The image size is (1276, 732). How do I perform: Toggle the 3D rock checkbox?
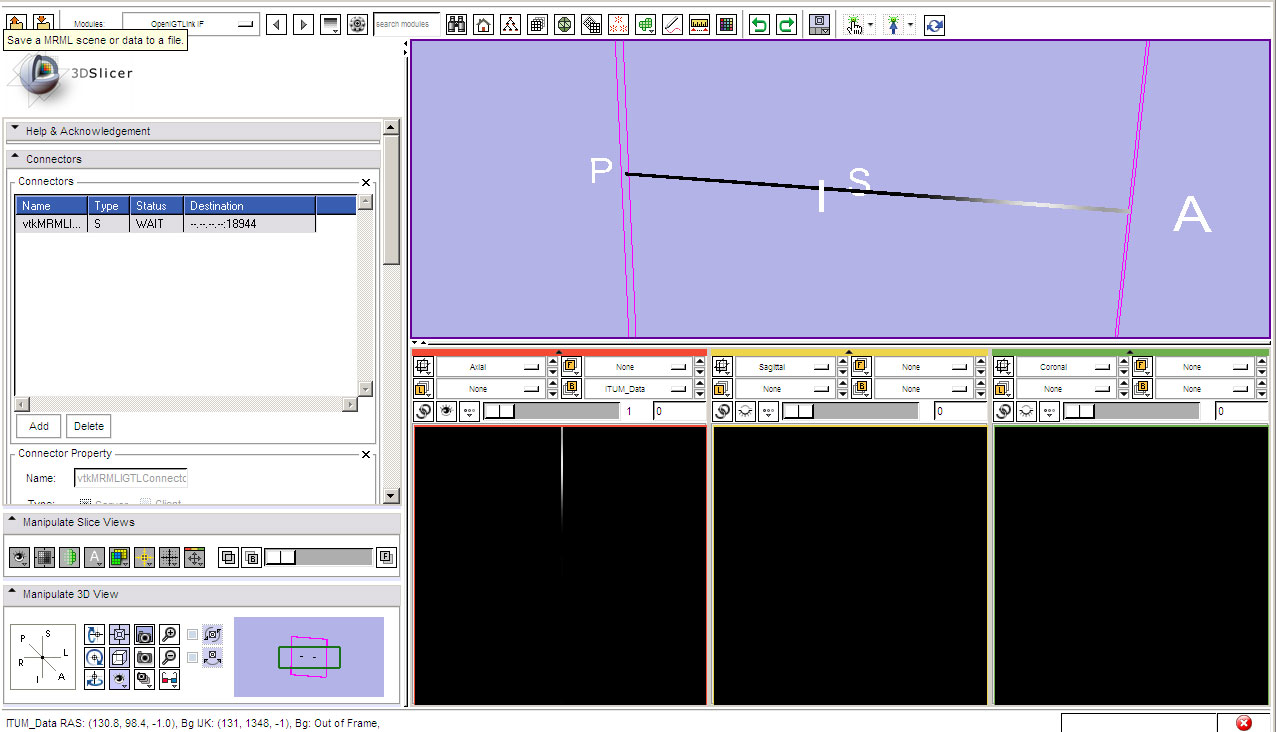[x=192, y=657]
